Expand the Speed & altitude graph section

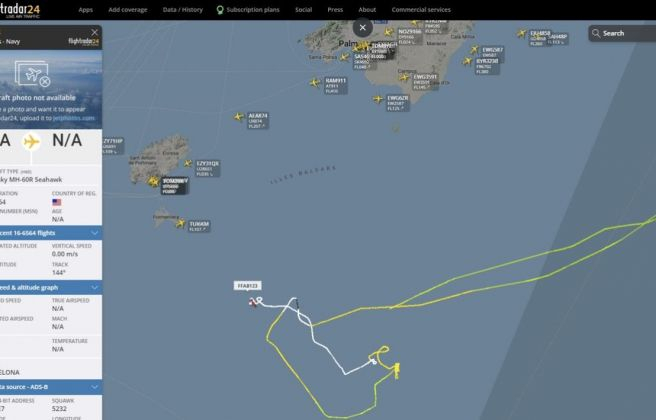[x=95, y=287]
